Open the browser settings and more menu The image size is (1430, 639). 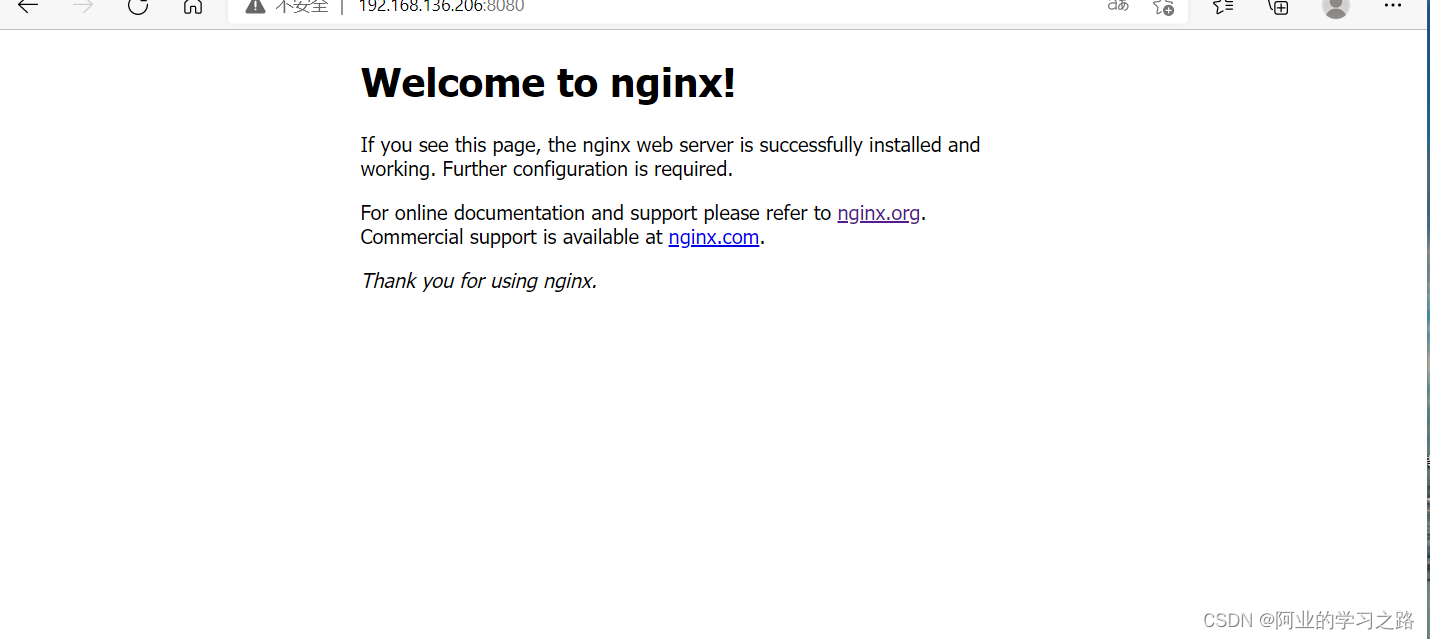pyautogui.click(x=1393, y=6)
